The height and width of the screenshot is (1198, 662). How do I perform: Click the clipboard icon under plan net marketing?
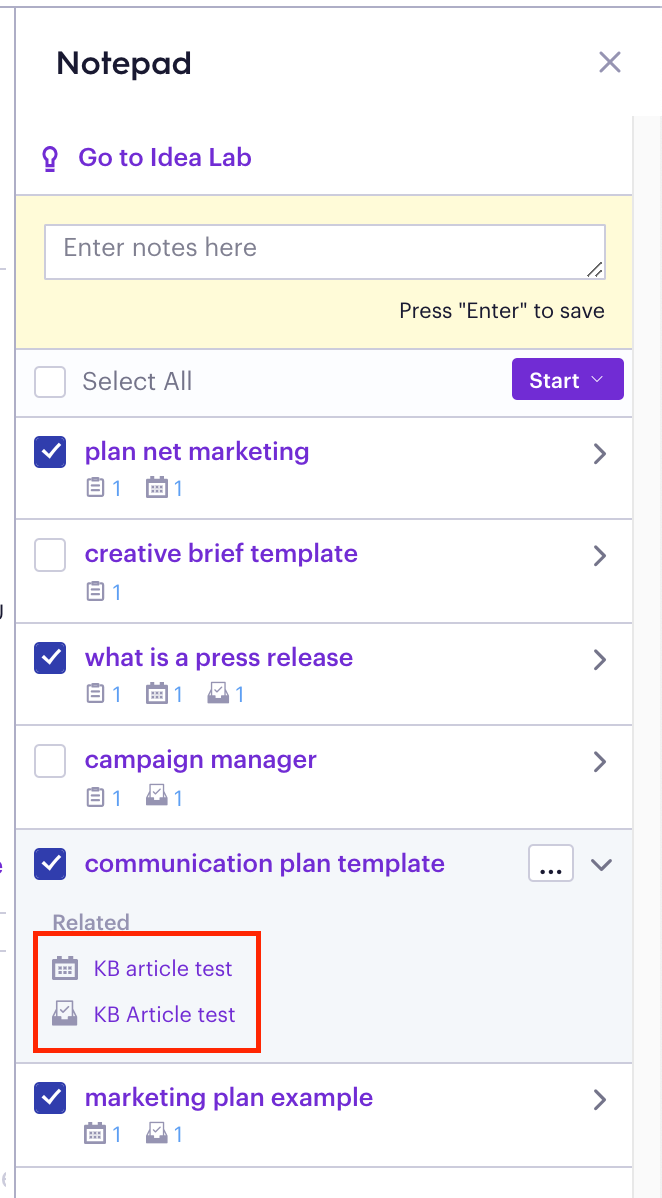click(x=95, y=488)
